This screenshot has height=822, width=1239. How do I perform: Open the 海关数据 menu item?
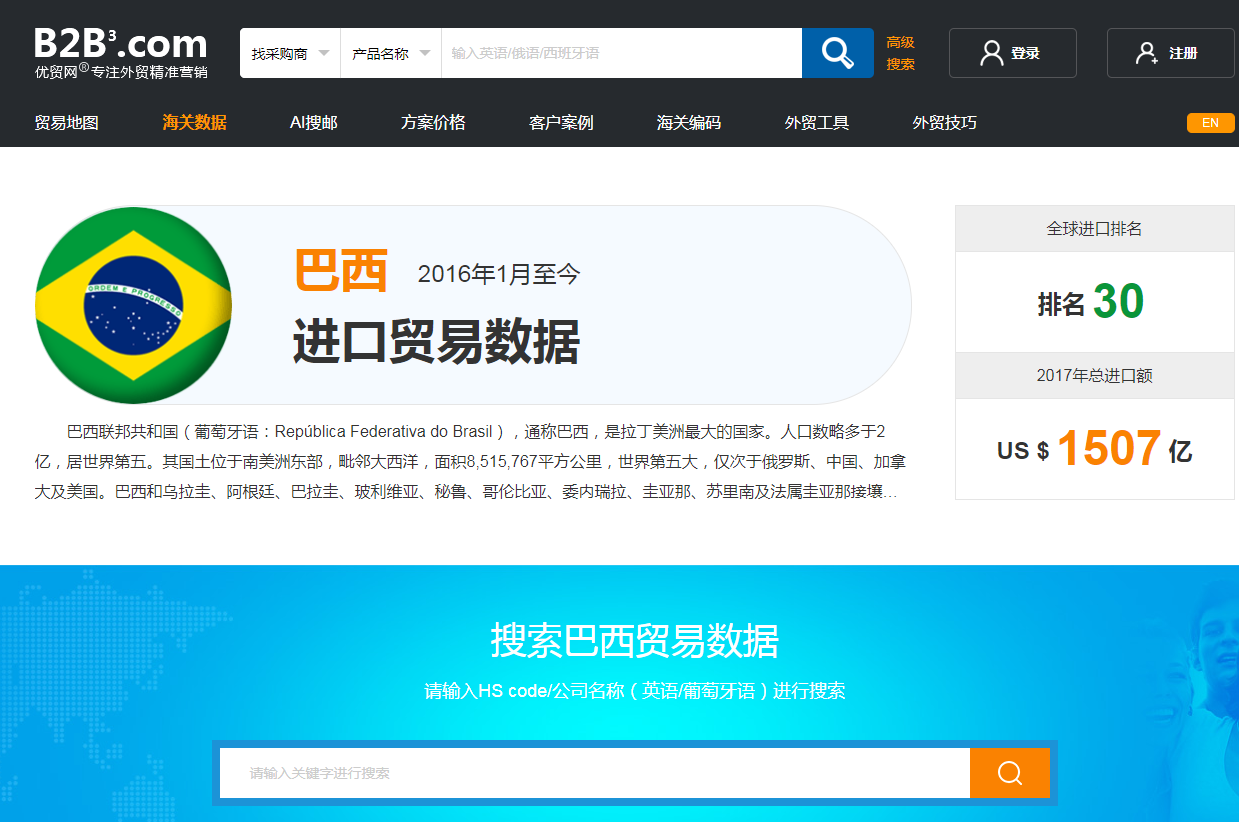pyautogui.click(x=195, y=123)
